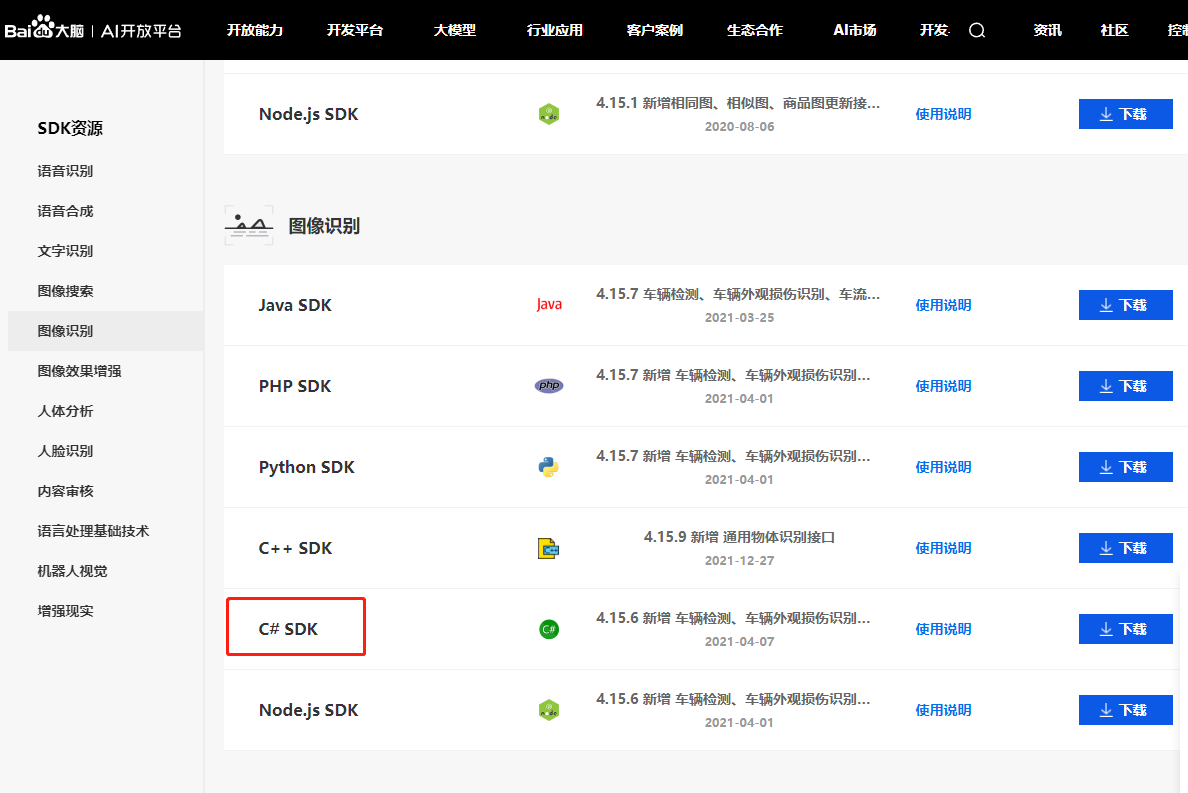Open the 大模型 navigation menu

pyautogui.click(x=455, y=30)
